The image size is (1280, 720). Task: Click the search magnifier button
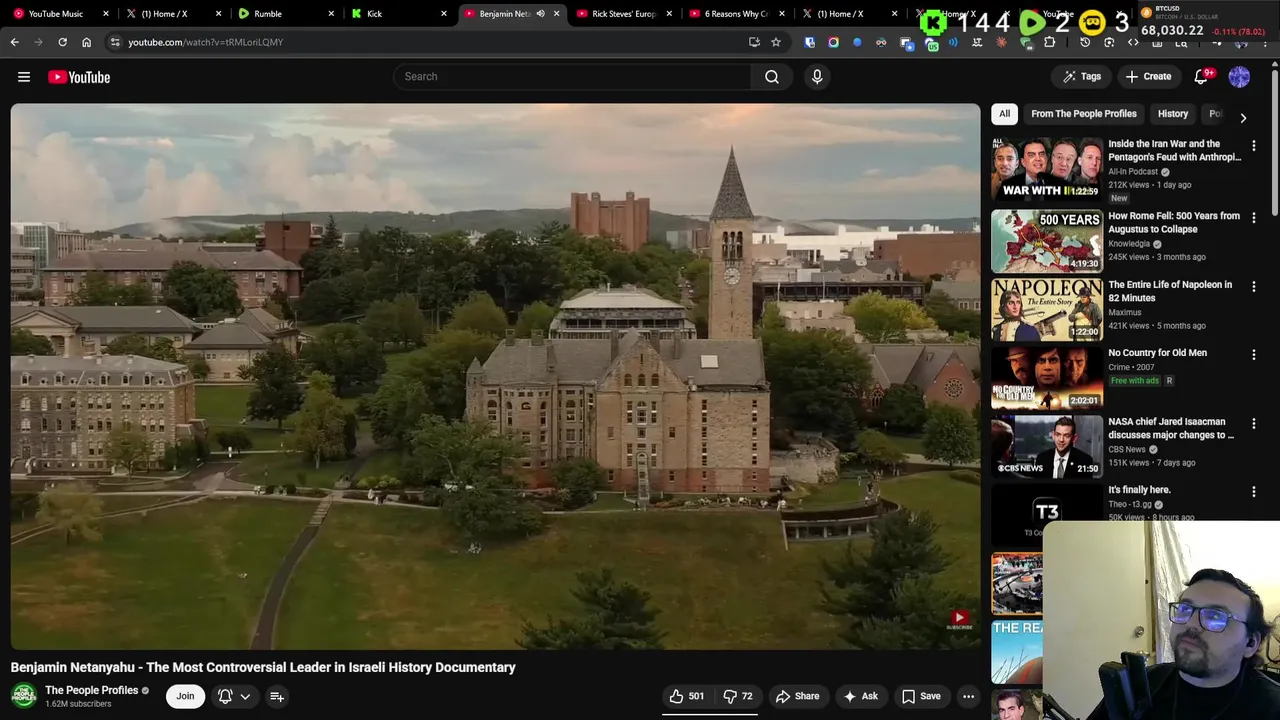point(772,77)
